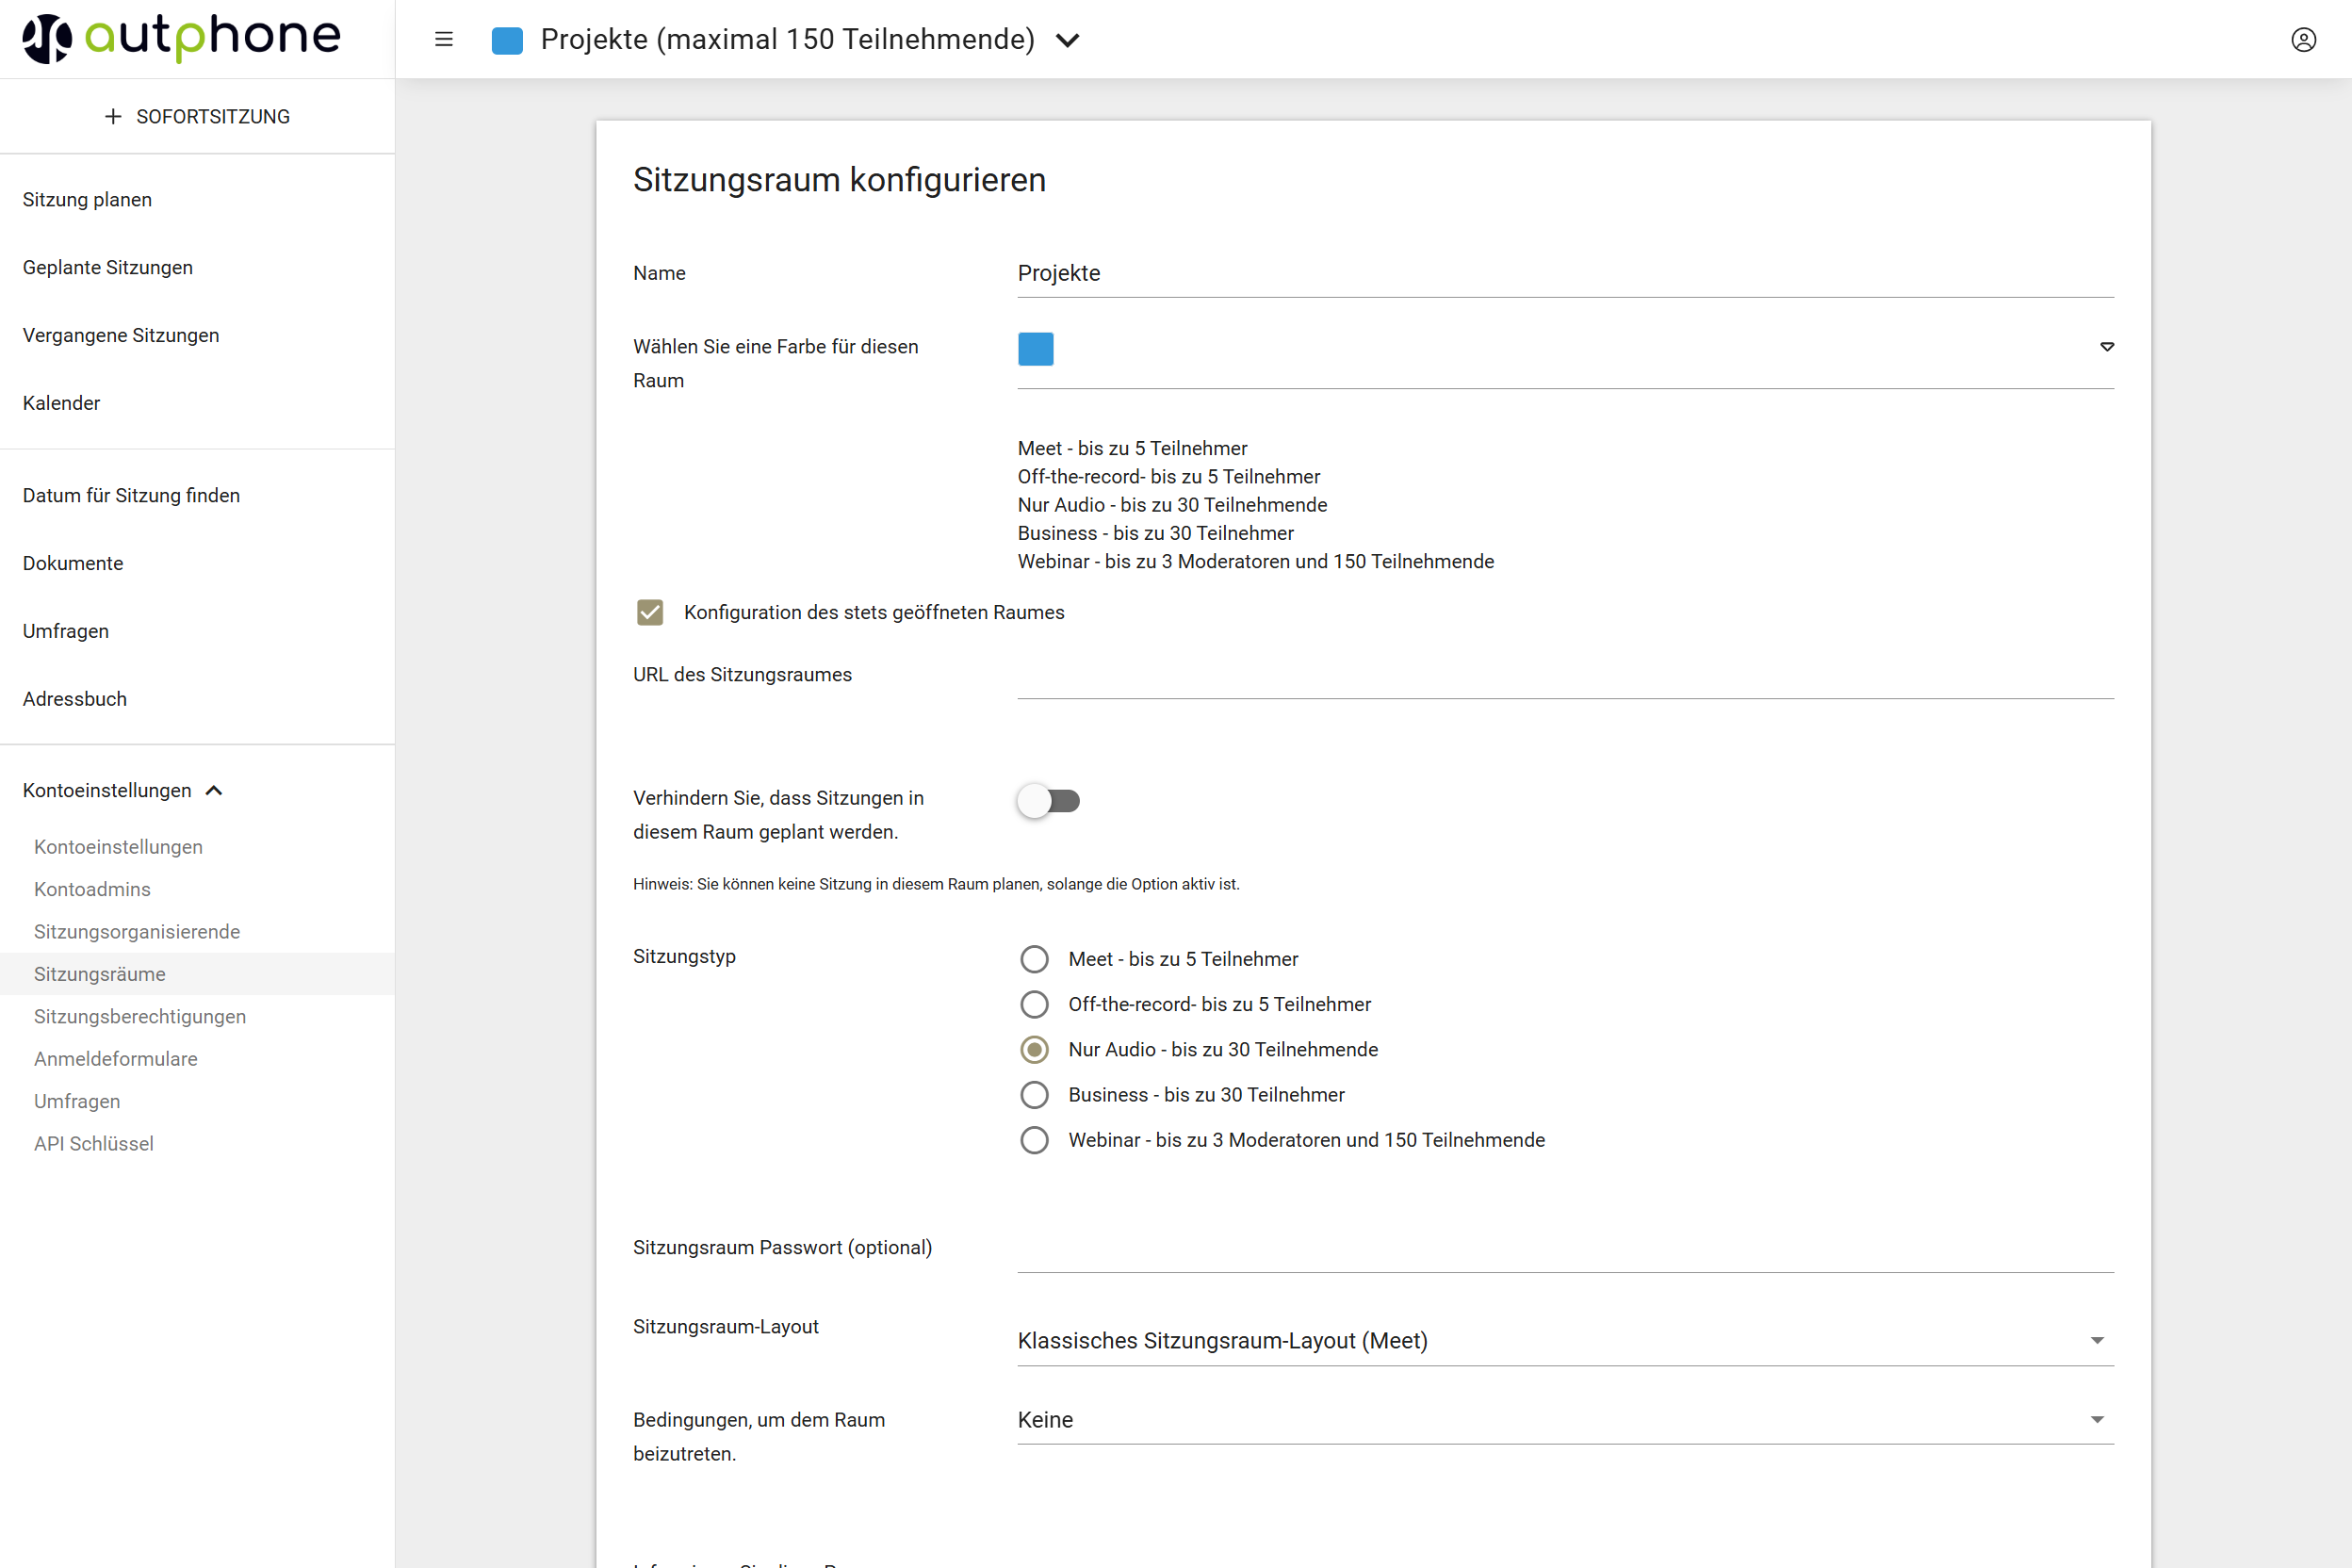Select Meet - bis zu 5 Teilnehmer

[x=1034, y=959]
